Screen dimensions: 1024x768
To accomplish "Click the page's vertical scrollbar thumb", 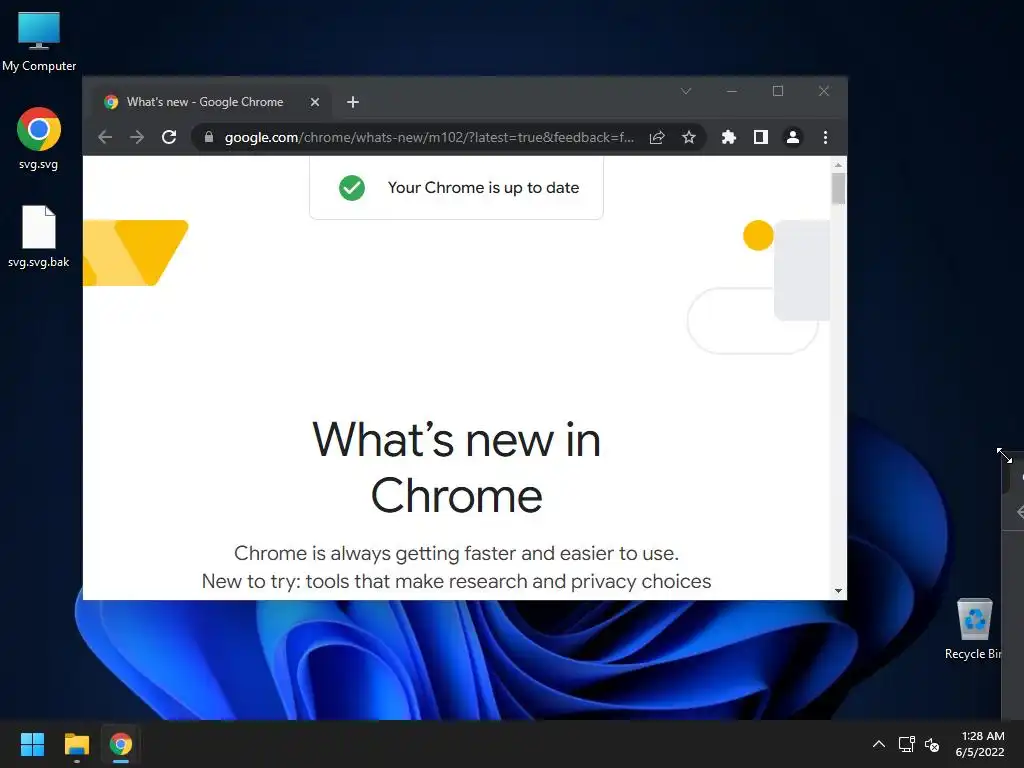I will tap(839, 188).
